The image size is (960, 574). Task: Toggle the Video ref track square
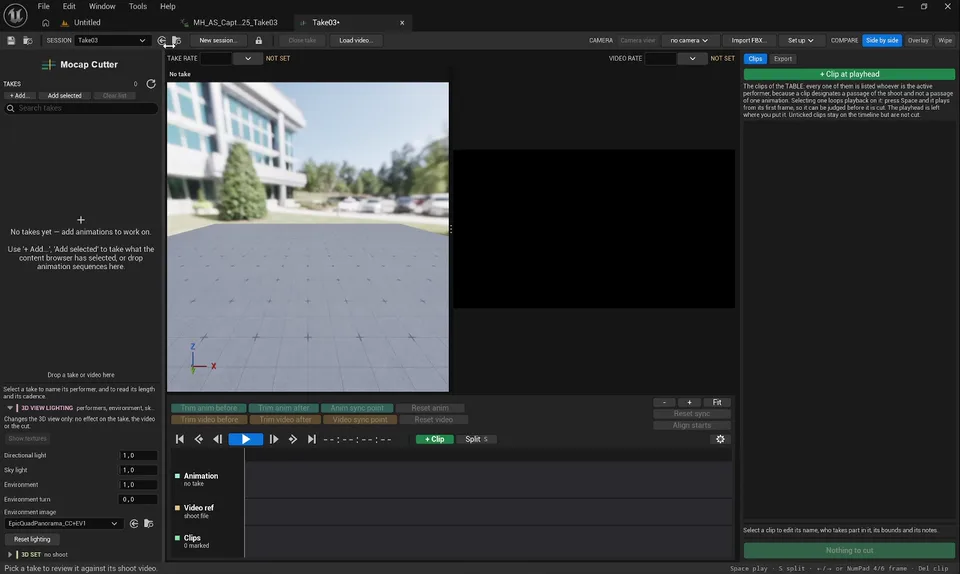coord(178,507)
